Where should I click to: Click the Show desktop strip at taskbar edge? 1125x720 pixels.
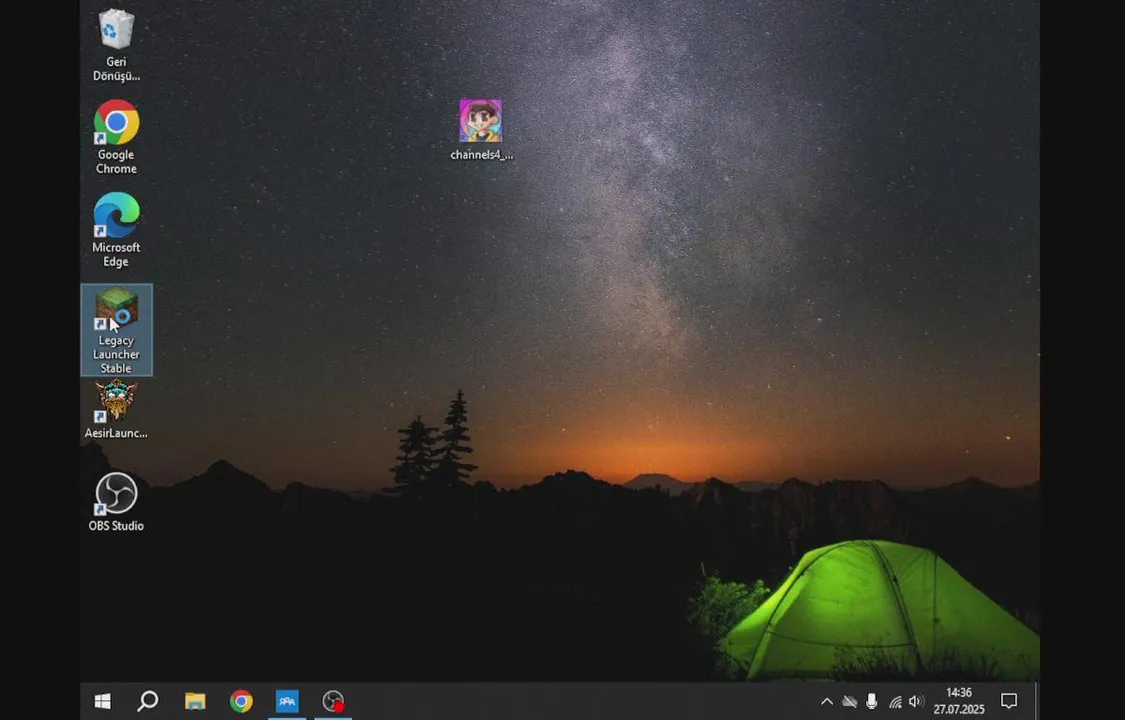pyautogui.click(x=1037, y=701)
